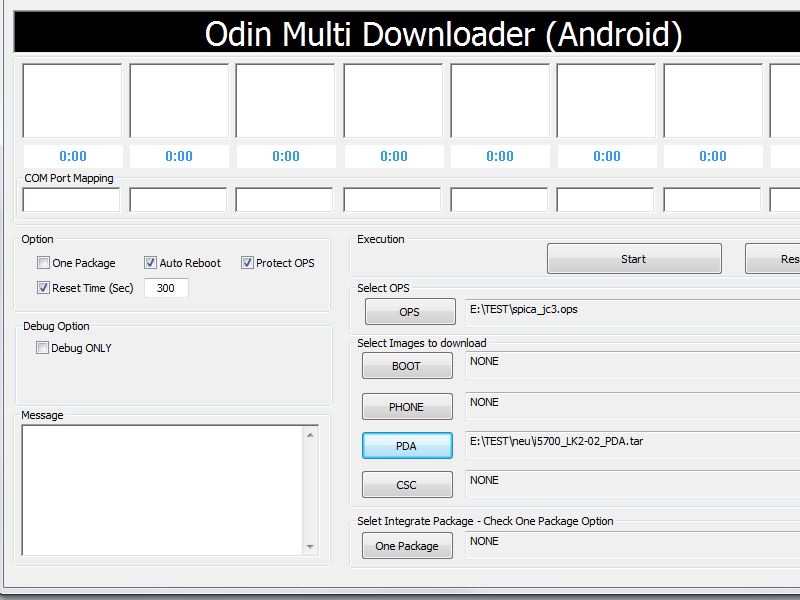Open the PDA file chooser
Viewport: 800px width, 600px height.
coord(407,446)
